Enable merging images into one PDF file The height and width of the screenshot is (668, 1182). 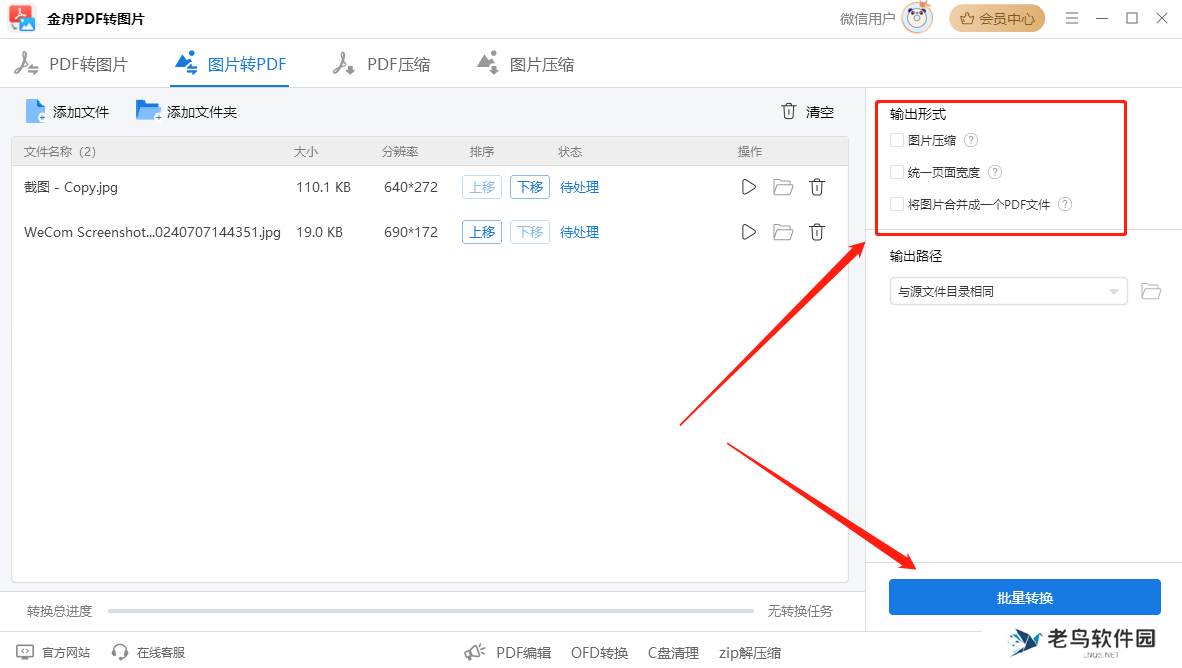[x=895, y=204]
